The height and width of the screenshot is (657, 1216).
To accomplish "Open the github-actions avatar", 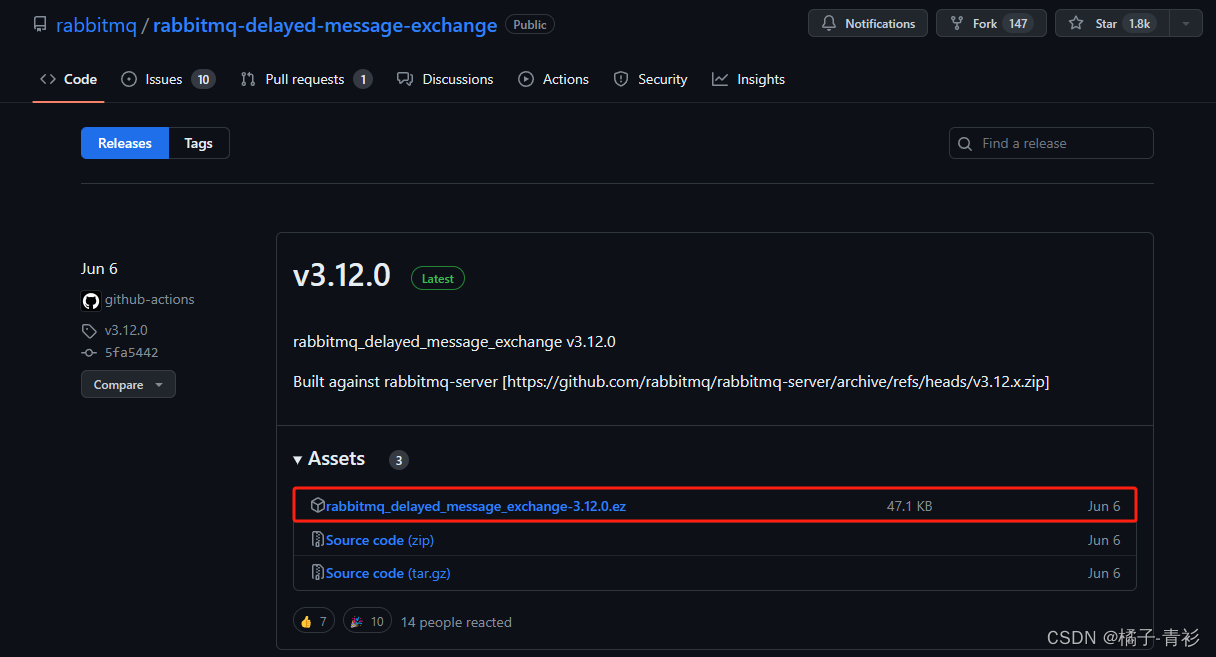I will pos(90,300).
